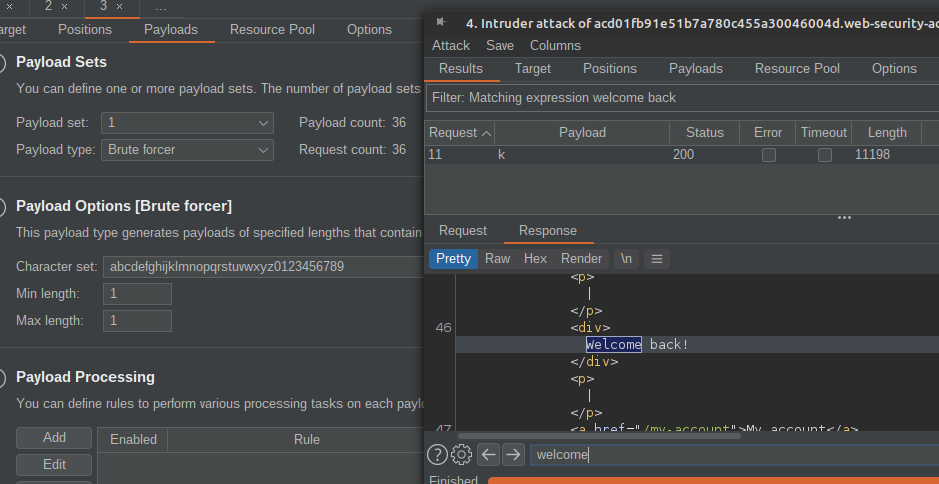The width and height of the screenshot is (939, 484).
Task: Open search settings gear icon
Action: [461, 455]
